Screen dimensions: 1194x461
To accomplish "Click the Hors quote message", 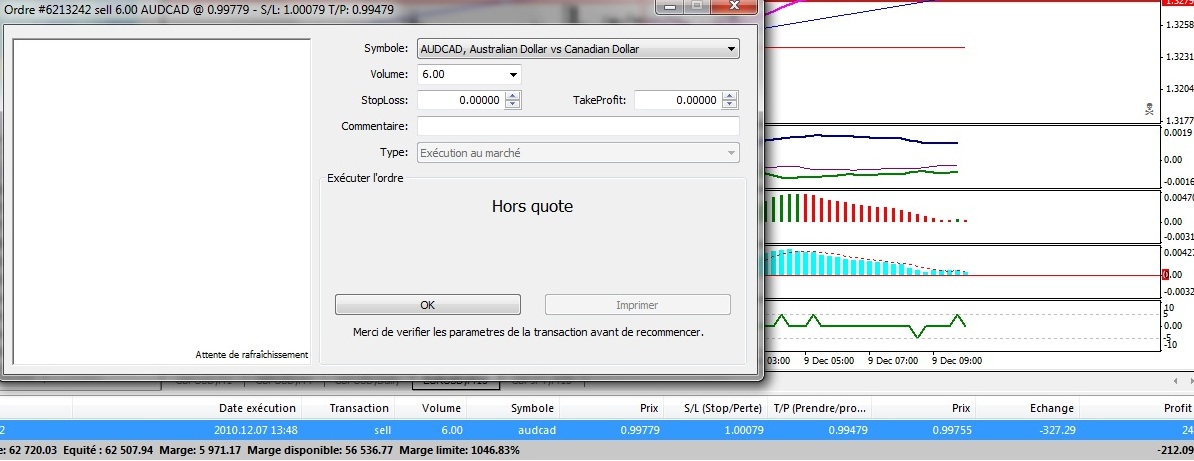I will (532, 206).
